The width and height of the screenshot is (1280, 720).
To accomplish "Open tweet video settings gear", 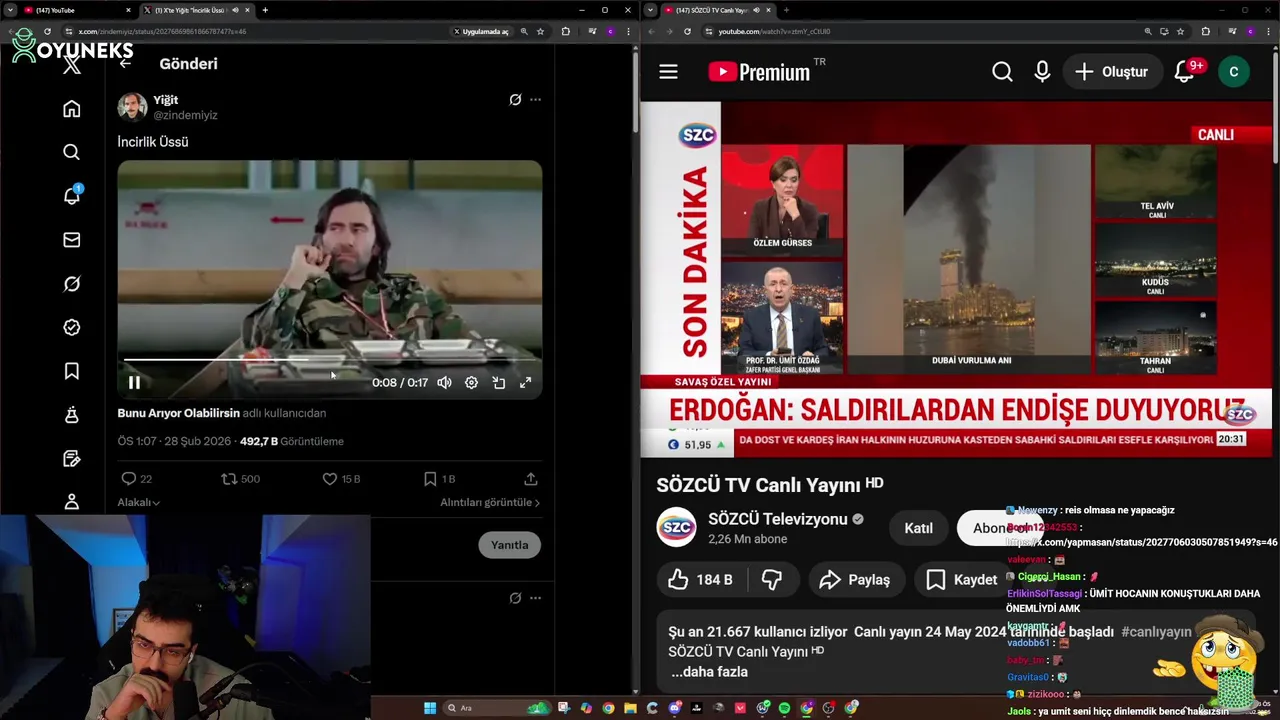I will point(471,382).
